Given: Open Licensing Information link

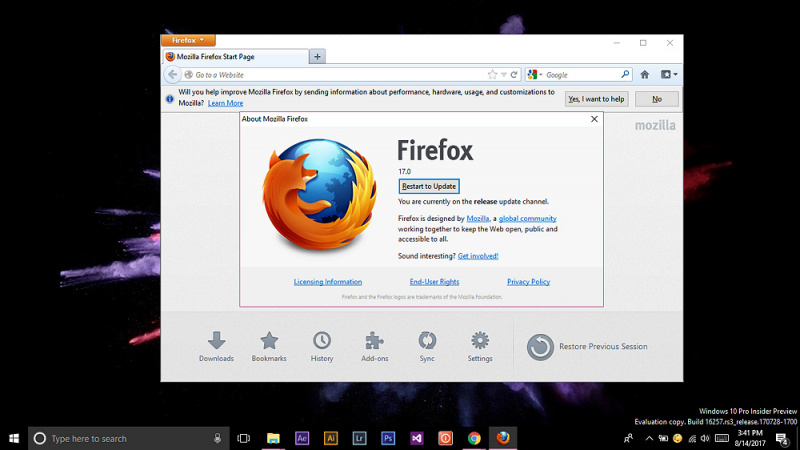Looking at the screenshot, I should (x=328, y=282).
